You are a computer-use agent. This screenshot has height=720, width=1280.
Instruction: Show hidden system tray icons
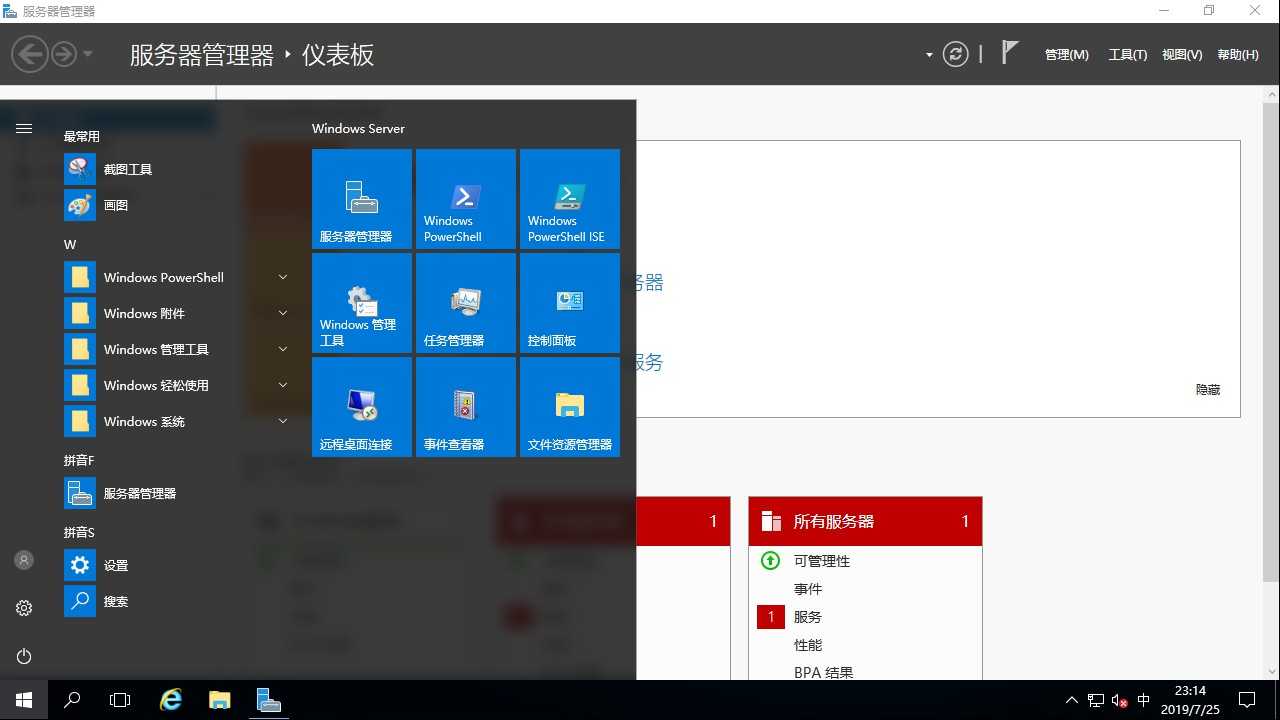coord(1071,701)
